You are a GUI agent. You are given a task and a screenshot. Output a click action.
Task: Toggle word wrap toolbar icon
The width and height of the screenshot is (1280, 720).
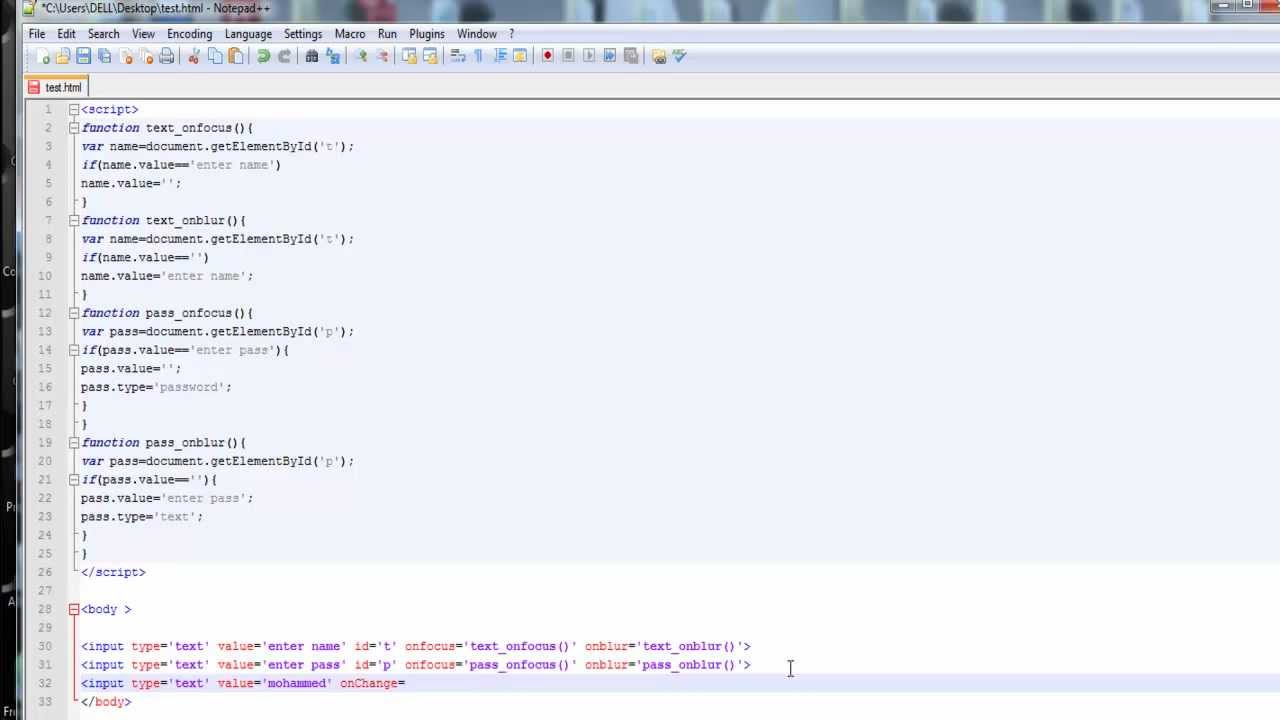coord(458,56)
